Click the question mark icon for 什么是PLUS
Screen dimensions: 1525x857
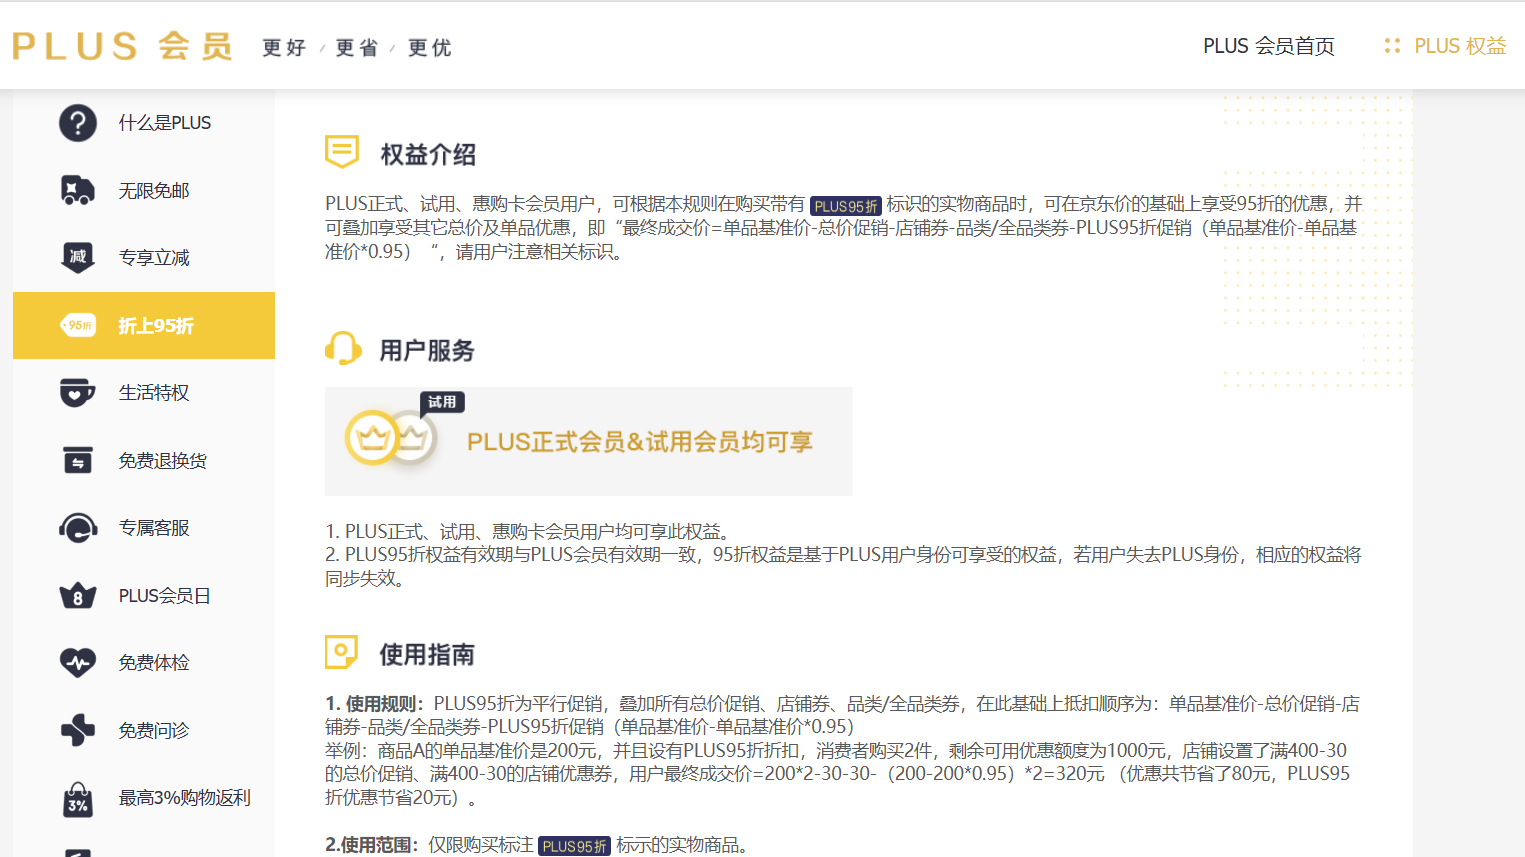click(78, 123)
